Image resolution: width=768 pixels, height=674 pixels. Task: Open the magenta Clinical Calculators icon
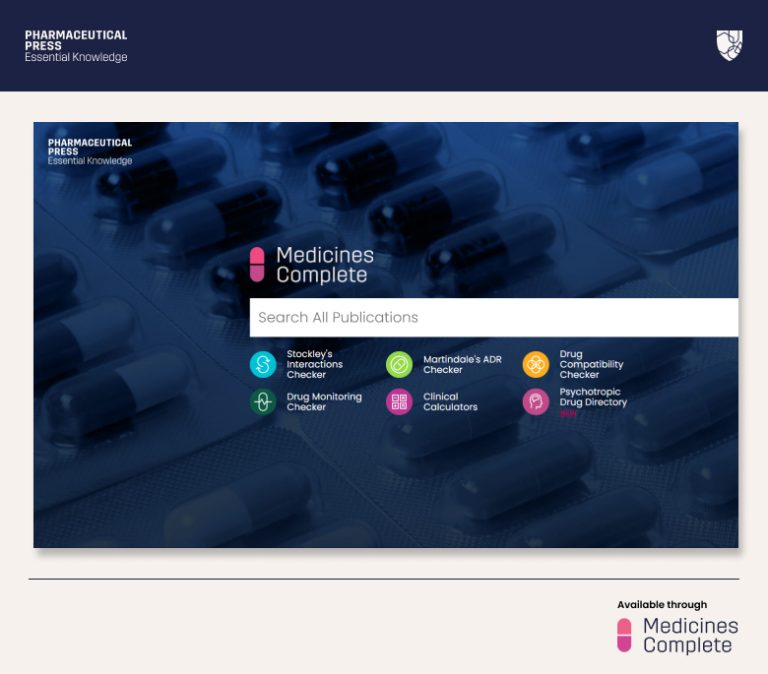(x=399, y=402)
